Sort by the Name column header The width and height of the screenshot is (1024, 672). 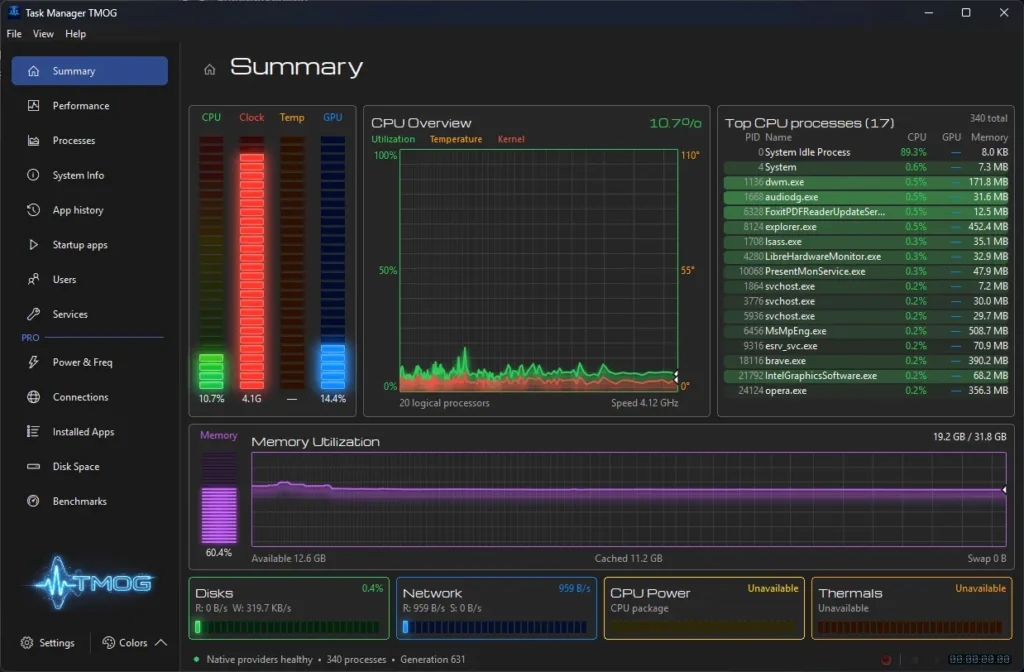(778, 137)
